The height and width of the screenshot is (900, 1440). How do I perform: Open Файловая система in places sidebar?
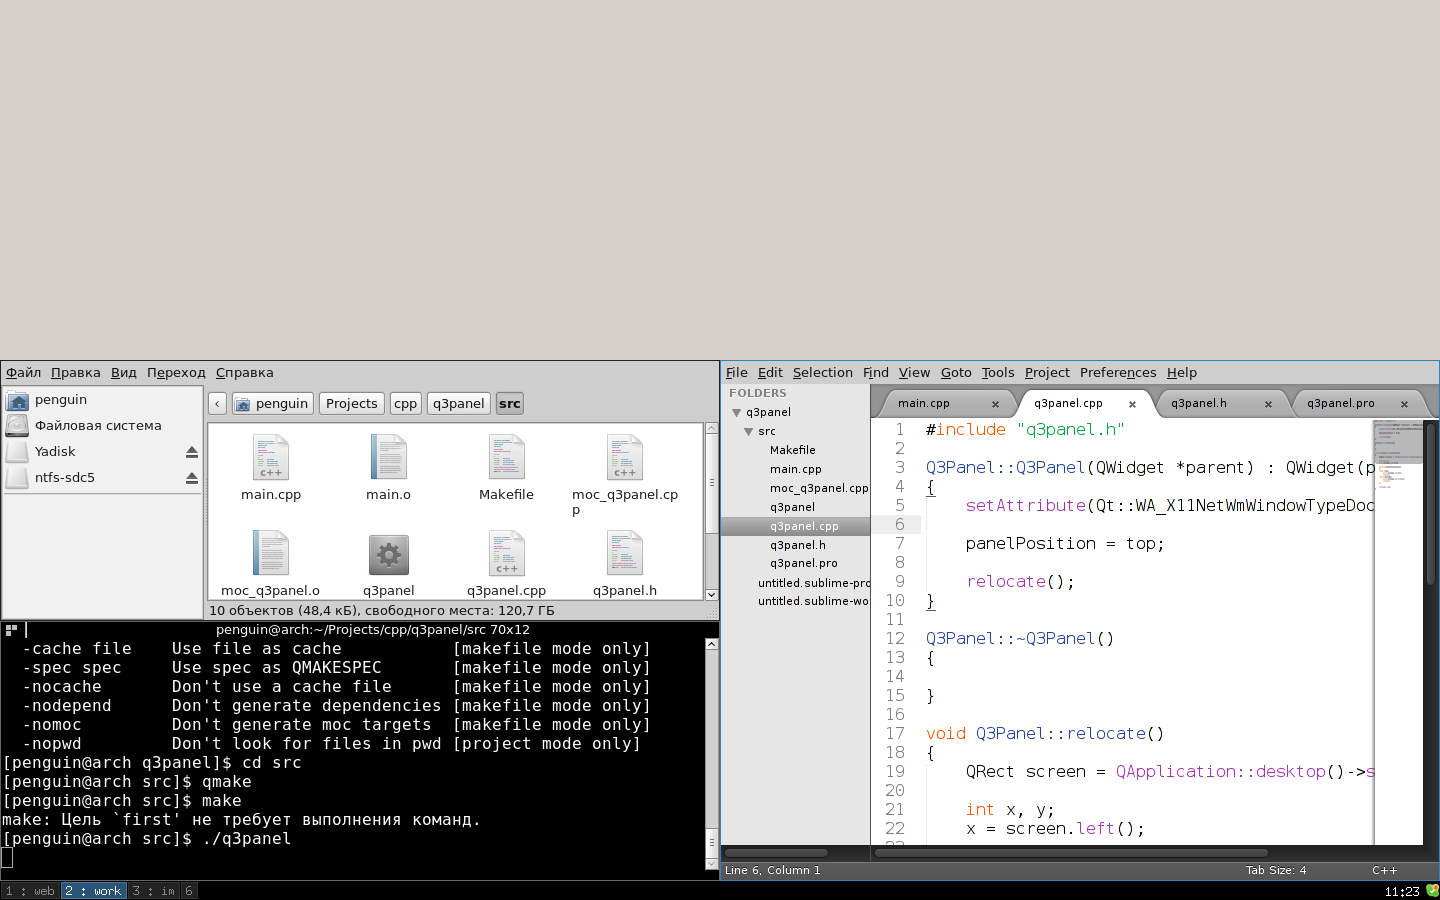click(x=103, y=426)
